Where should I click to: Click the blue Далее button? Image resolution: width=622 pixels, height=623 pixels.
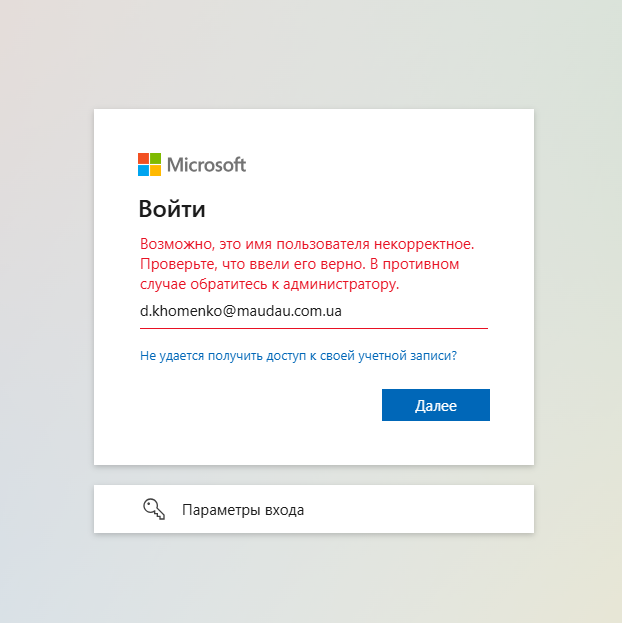[436, 405]
